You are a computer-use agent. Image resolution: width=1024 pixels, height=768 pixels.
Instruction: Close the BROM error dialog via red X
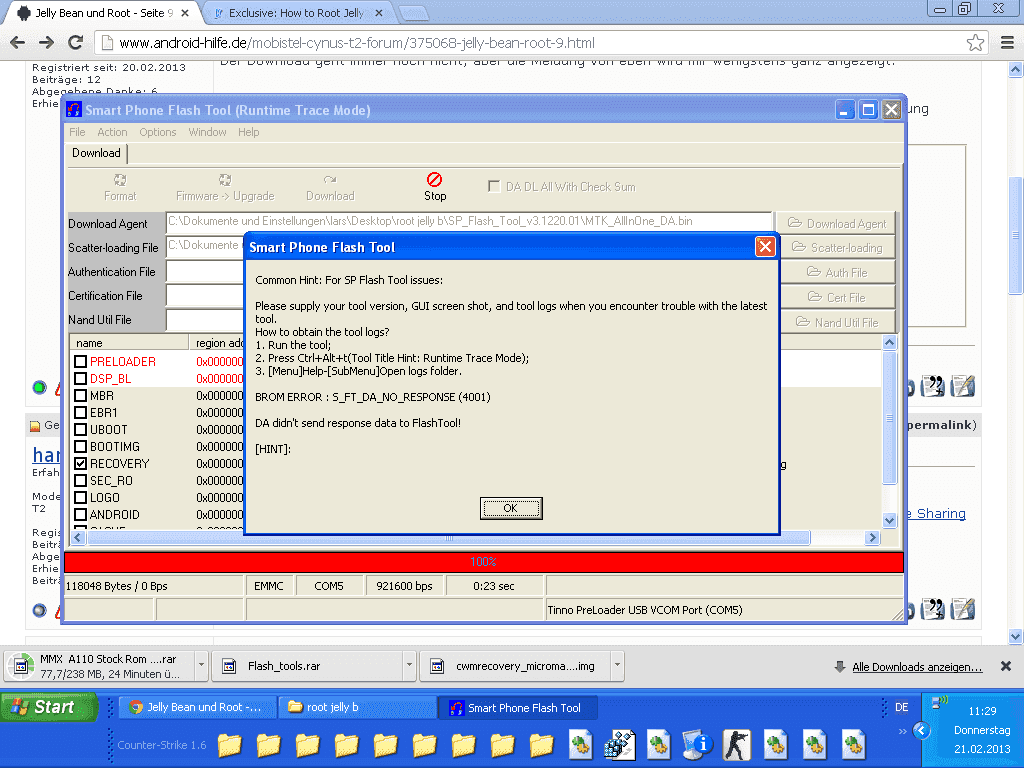765,247
